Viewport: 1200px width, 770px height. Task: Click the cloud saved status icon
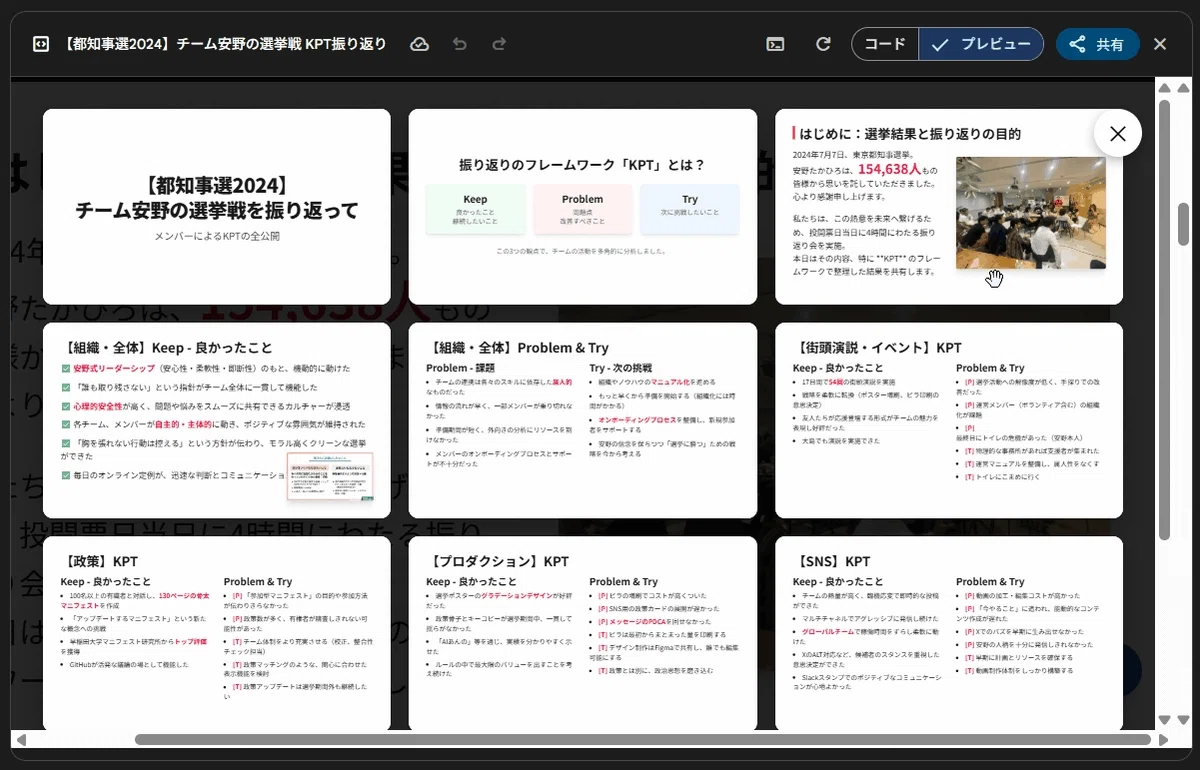(x=420, y=44)
